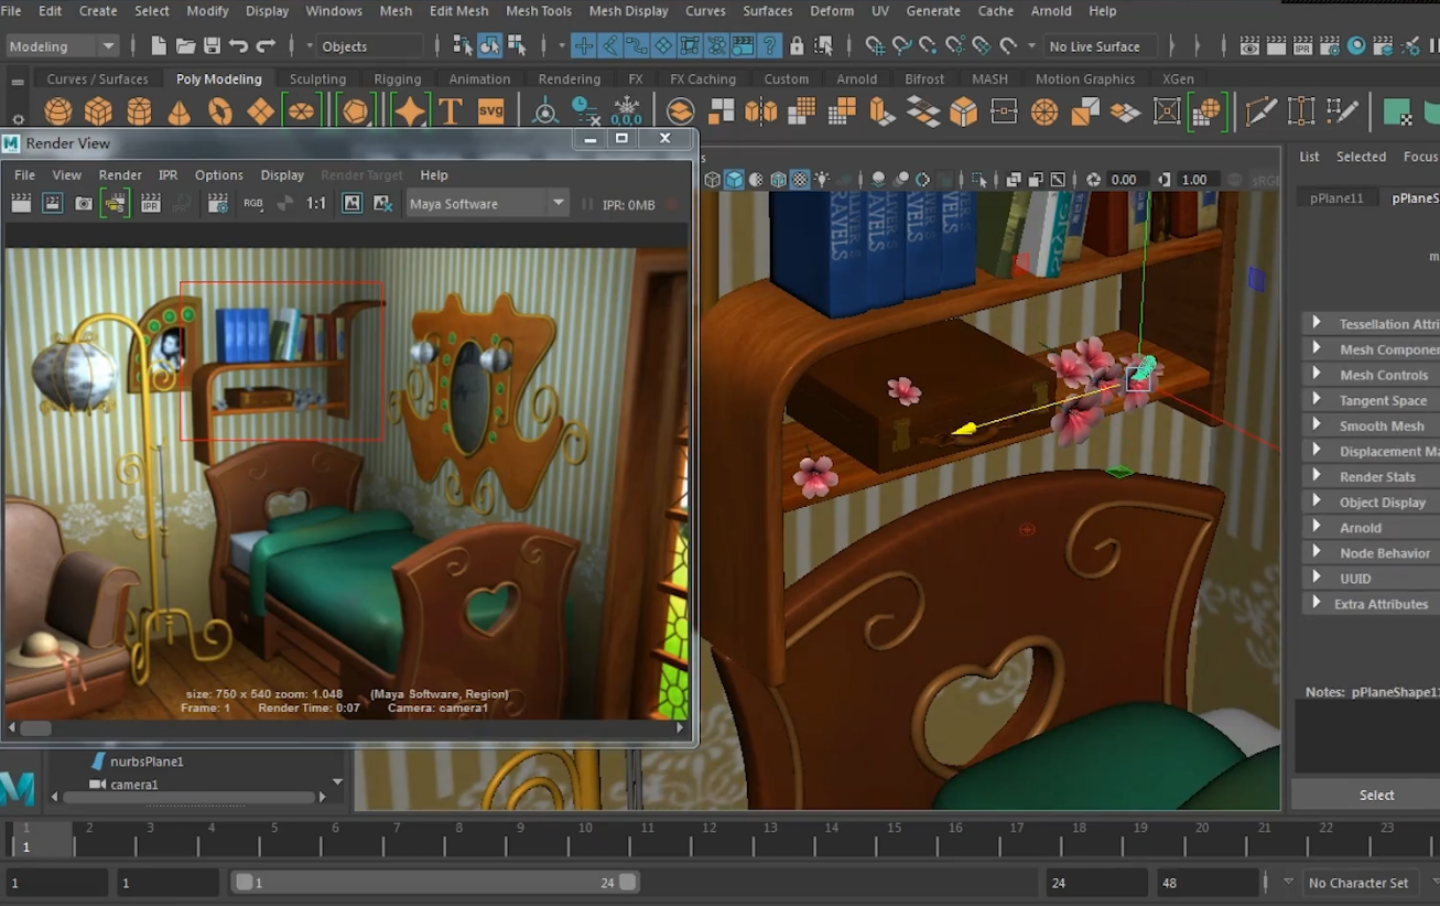Open the Mesh Tools menu

point(538,11)
